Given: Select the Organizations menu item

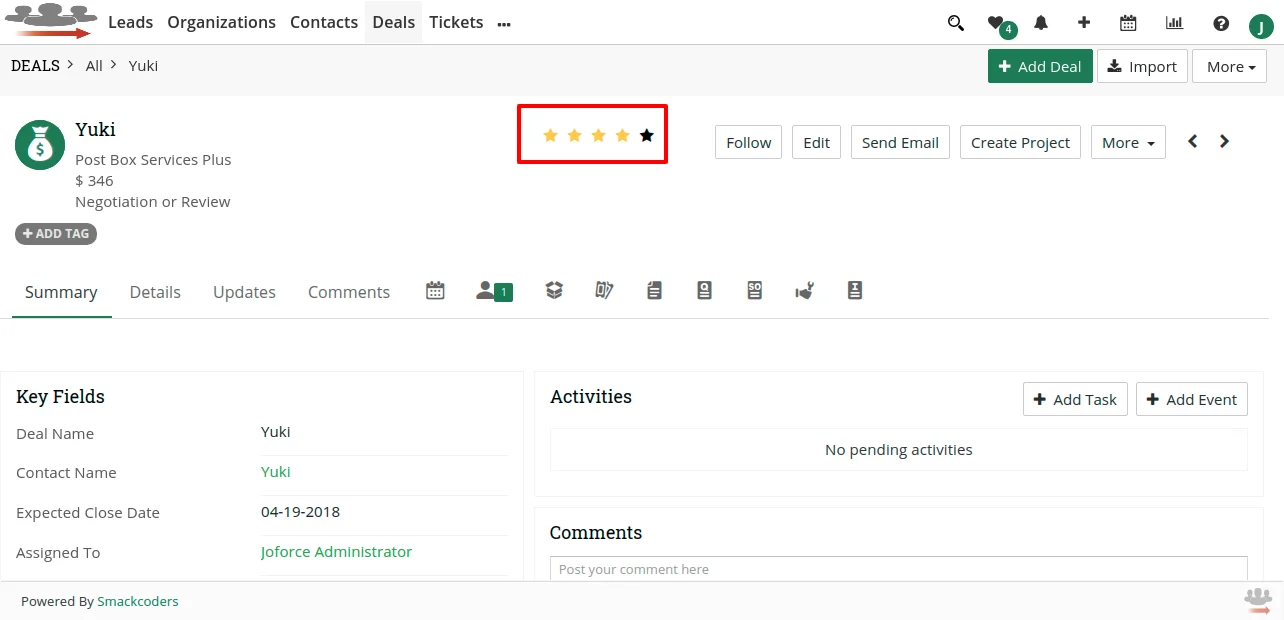Looking at the screenshot, I should click(221, 22).
